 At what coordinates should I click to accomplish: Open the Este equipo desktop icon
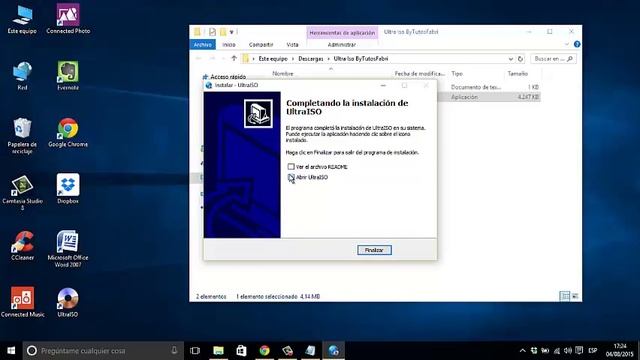pos(22,20)
